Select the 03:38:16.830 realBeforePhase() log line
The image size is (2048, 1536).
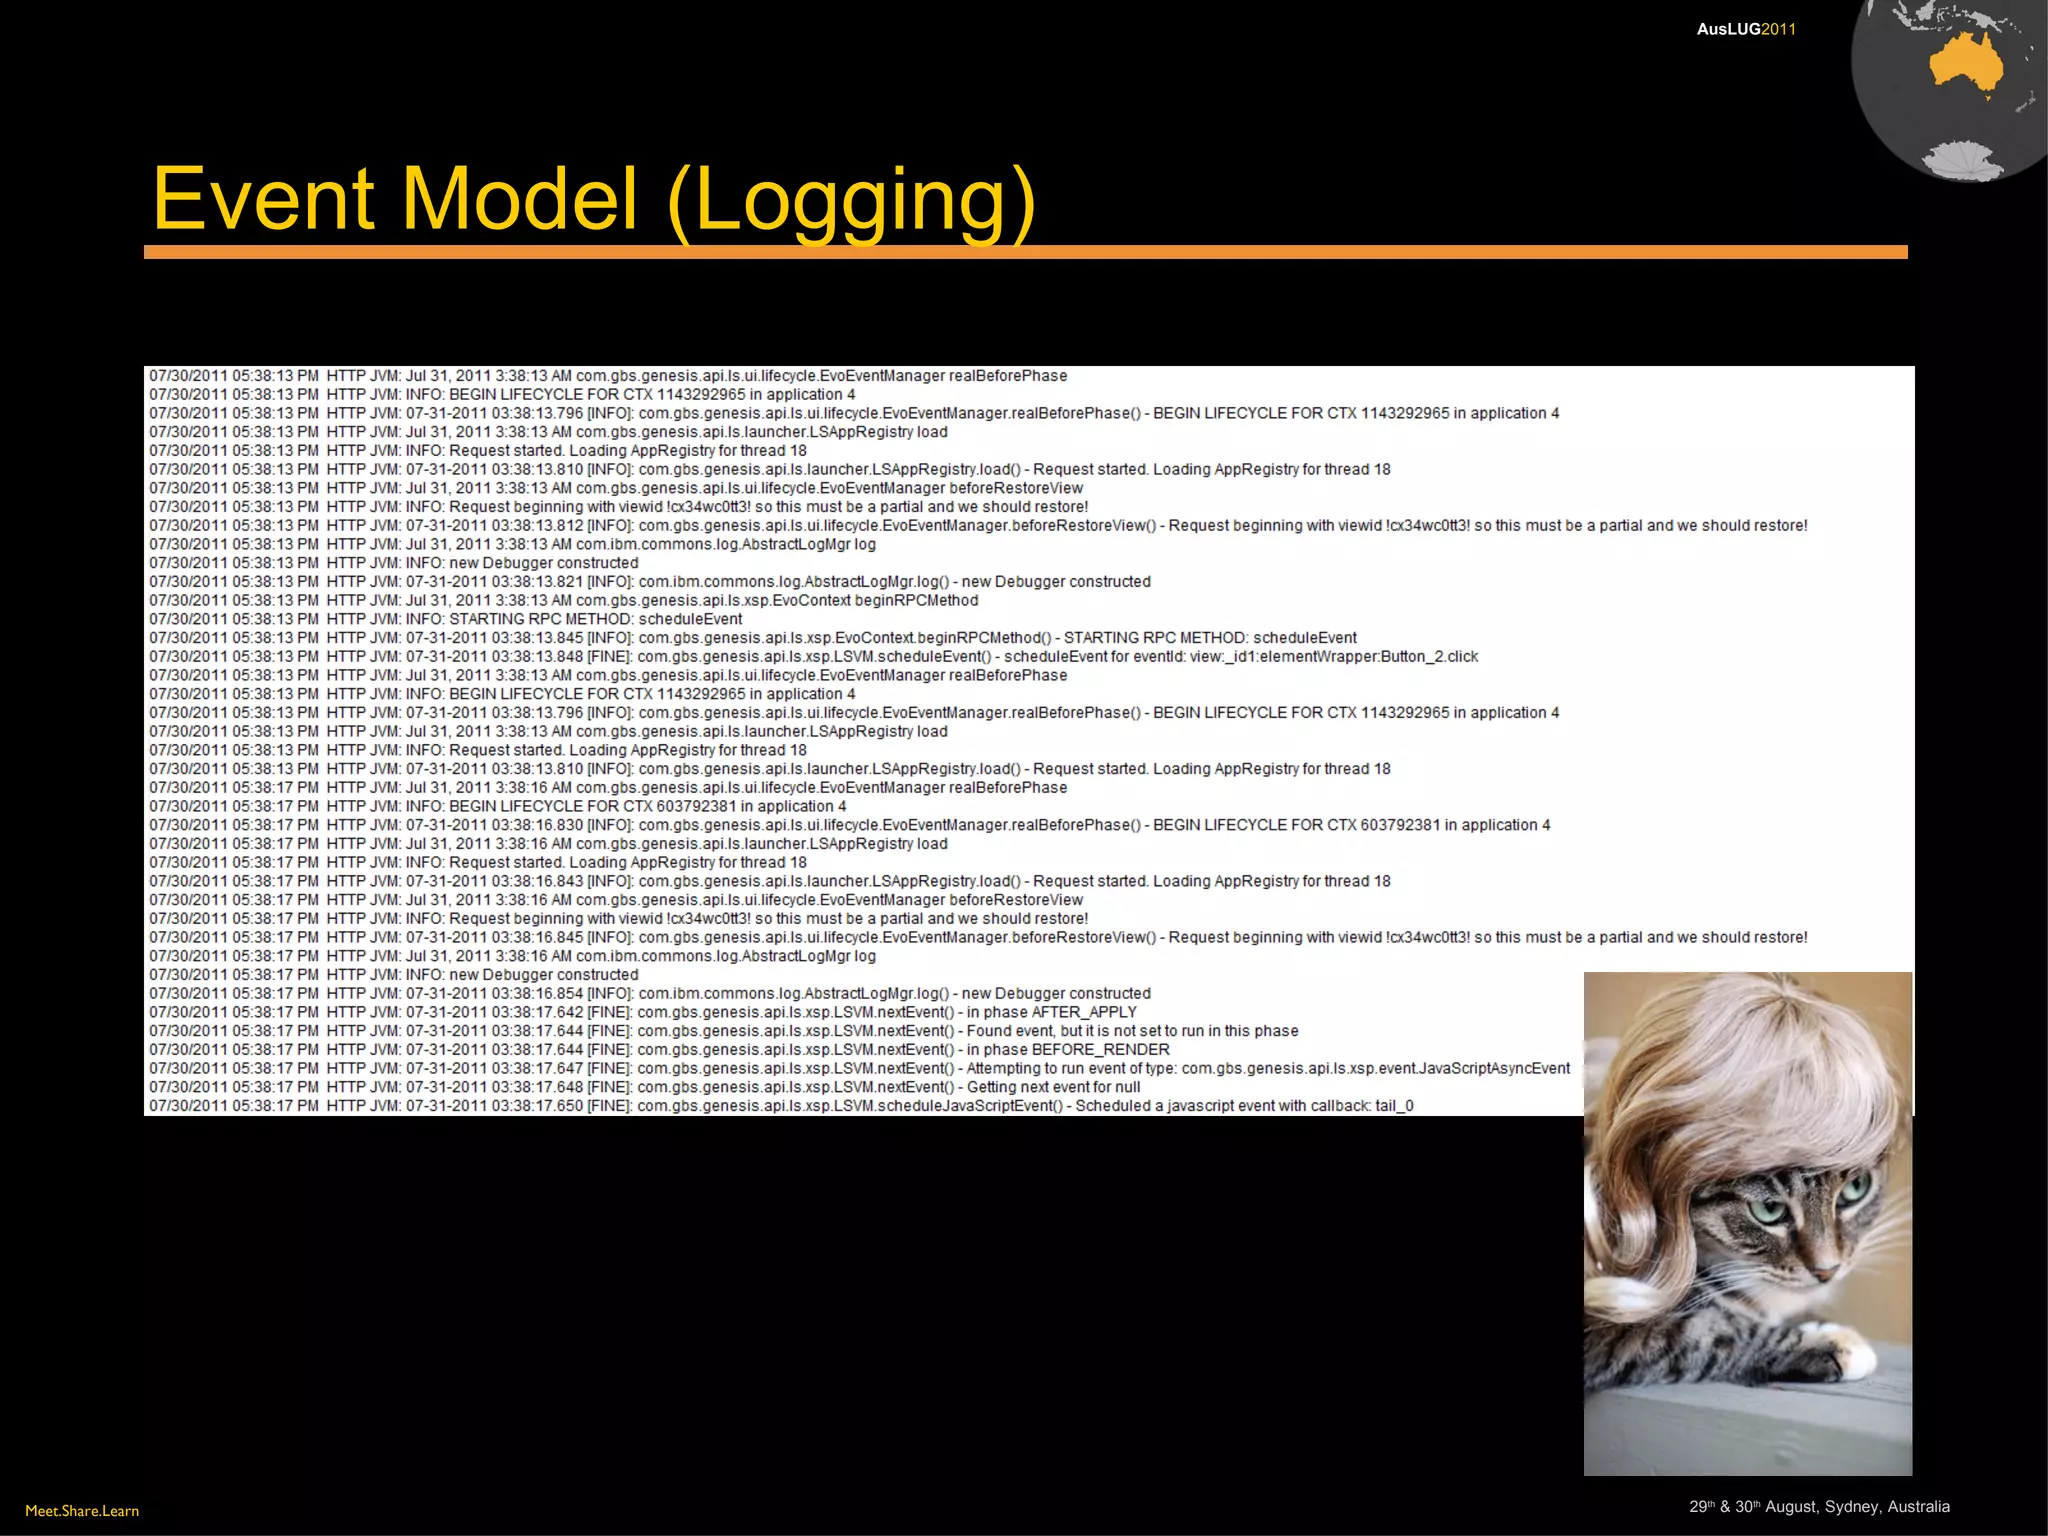point(850,825)
